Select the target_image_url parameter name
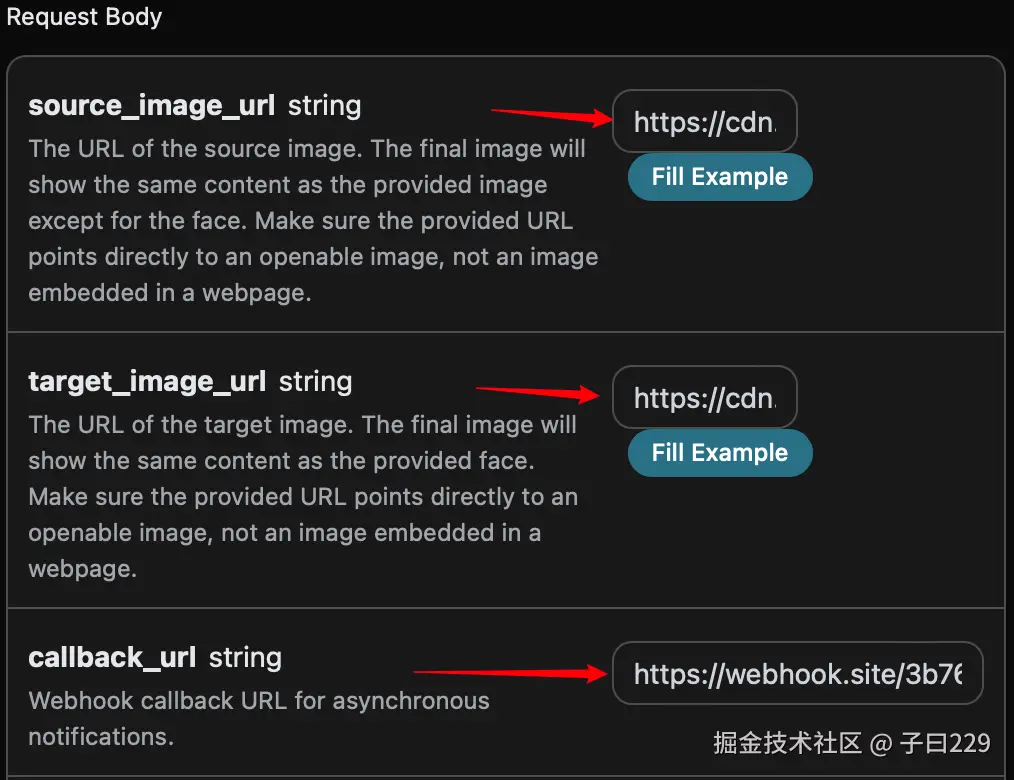Screen dimensions: 1014x780 pos(147,381)
